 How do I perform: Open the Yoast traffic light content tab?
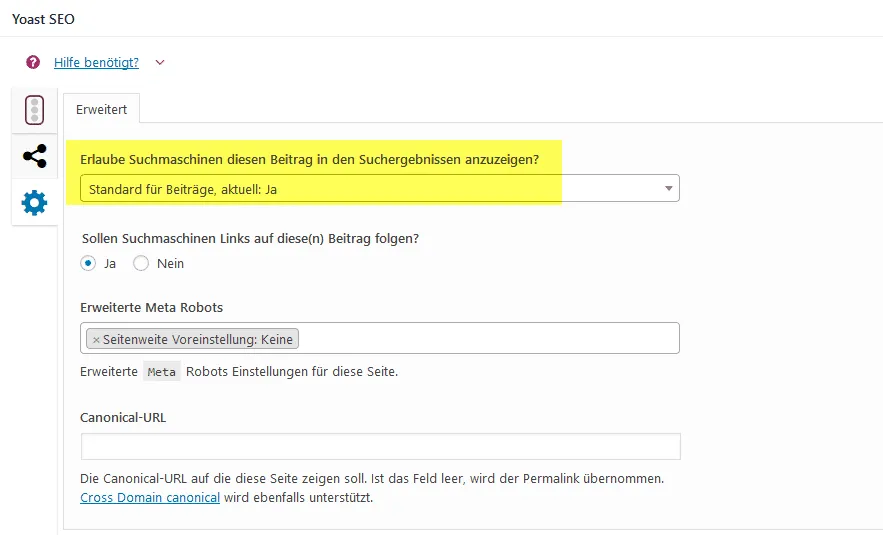pos(34,110)
